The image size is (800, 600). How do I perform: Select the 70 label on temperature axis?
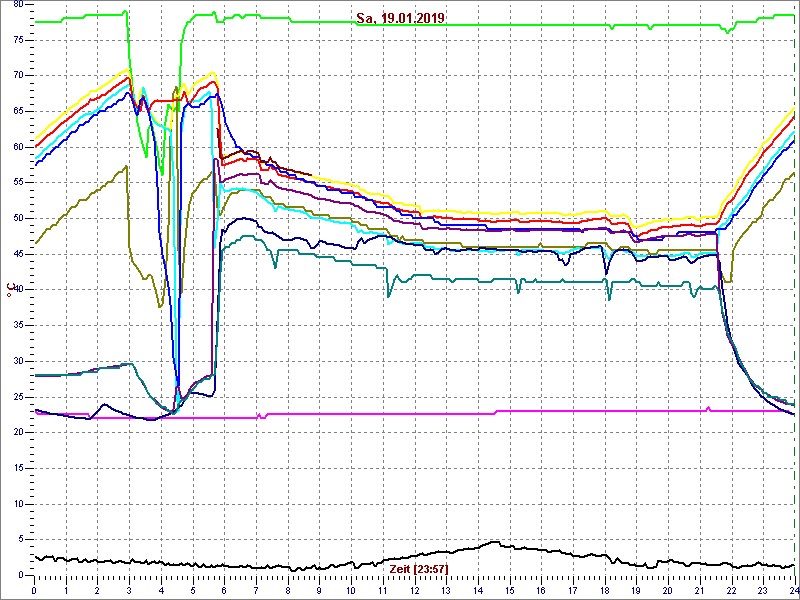[x=19, y=76]
